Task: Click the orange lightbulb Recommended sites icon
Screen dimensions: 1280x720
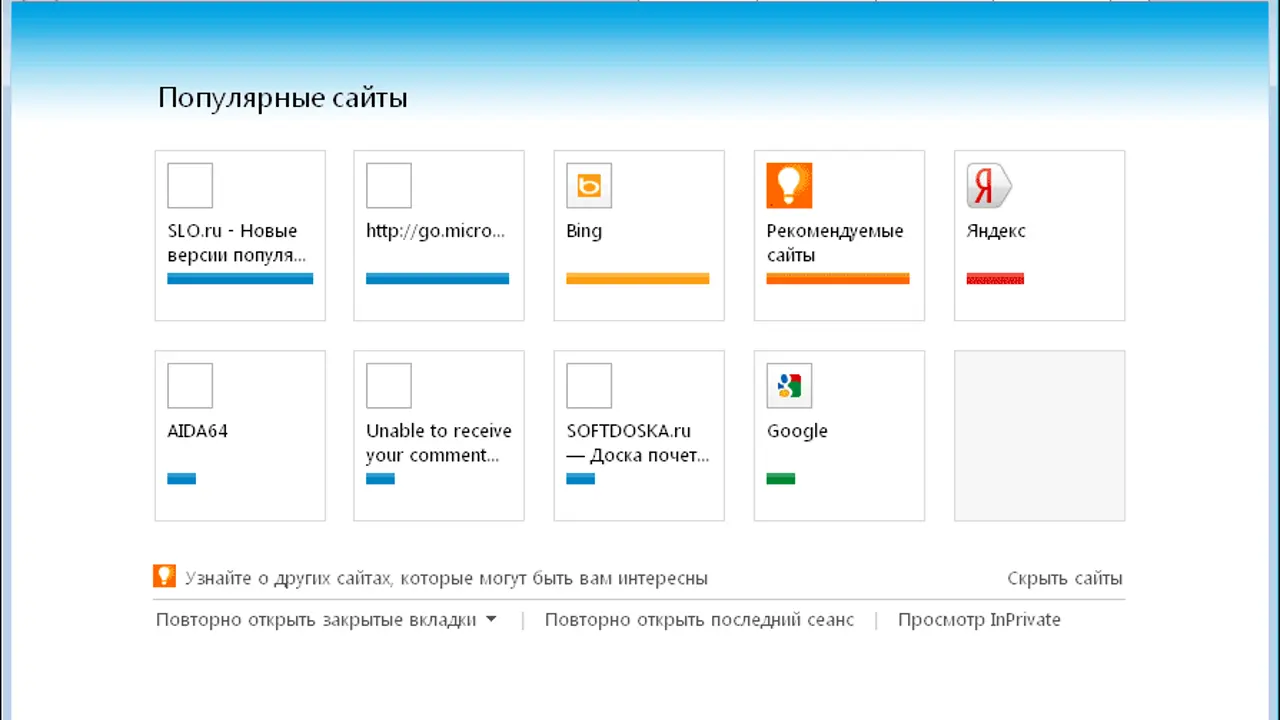Action: point(789,186)
